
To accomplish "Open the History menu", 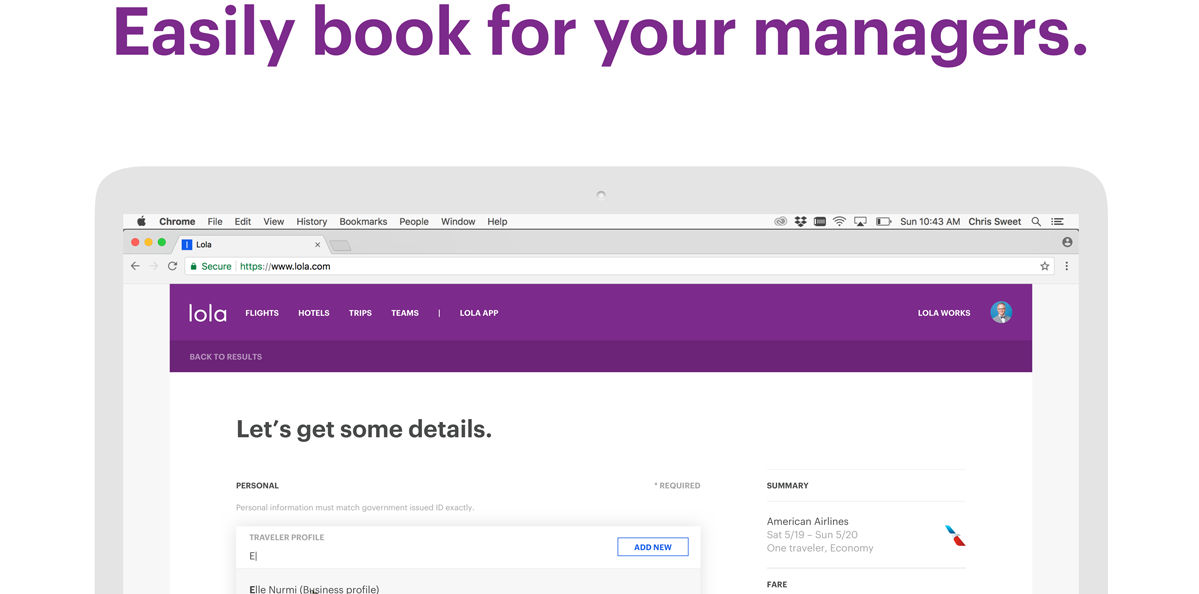I will click(311, 222).
